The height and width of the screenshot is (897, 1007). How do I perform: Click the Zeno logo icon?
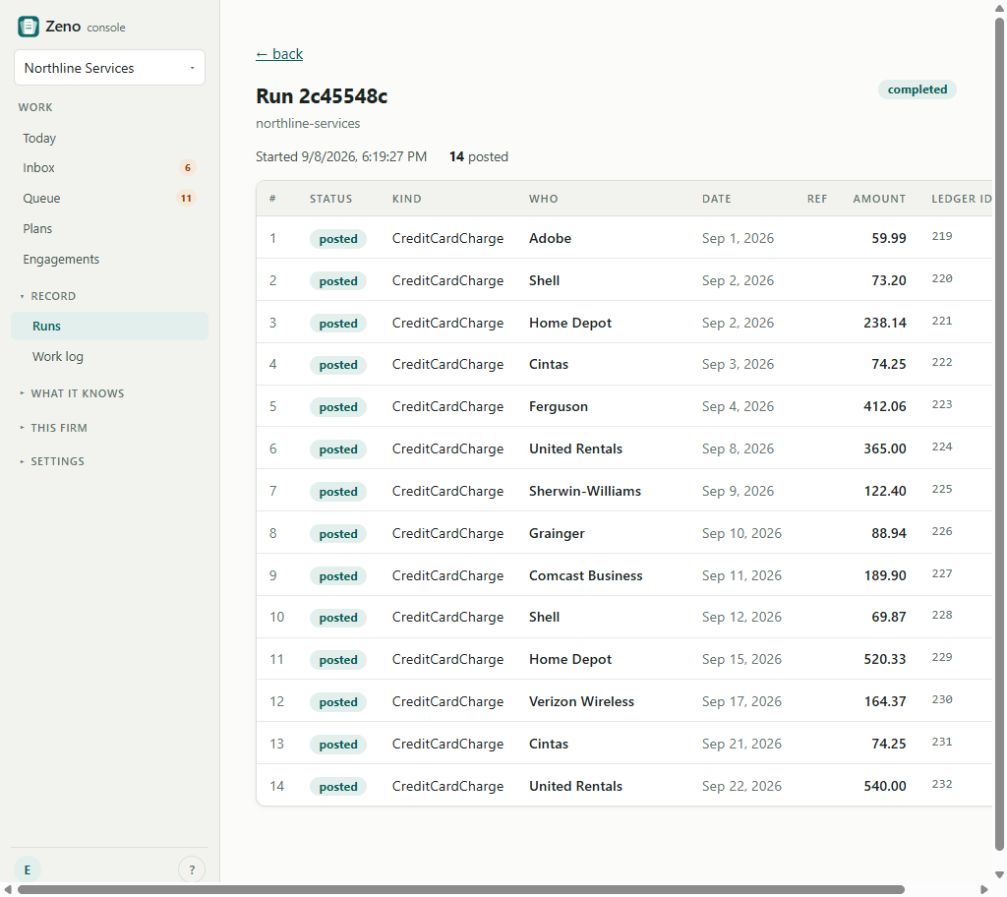point(28,27)
